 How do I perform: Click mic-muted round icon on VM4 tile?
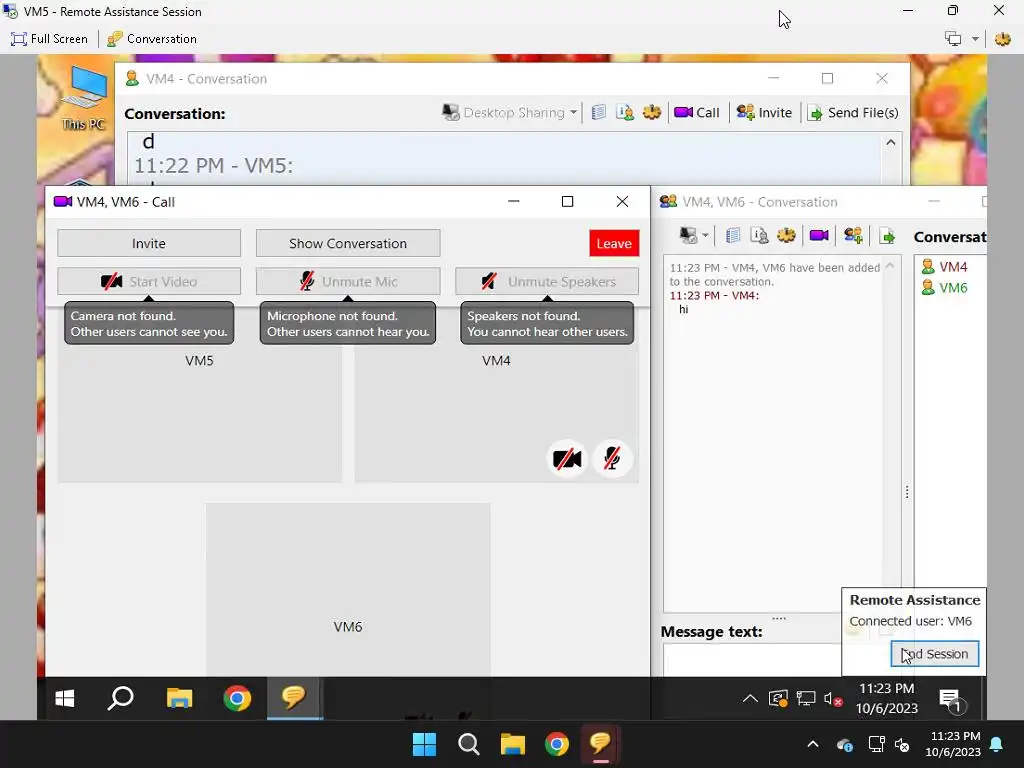[x=612, y=459]
